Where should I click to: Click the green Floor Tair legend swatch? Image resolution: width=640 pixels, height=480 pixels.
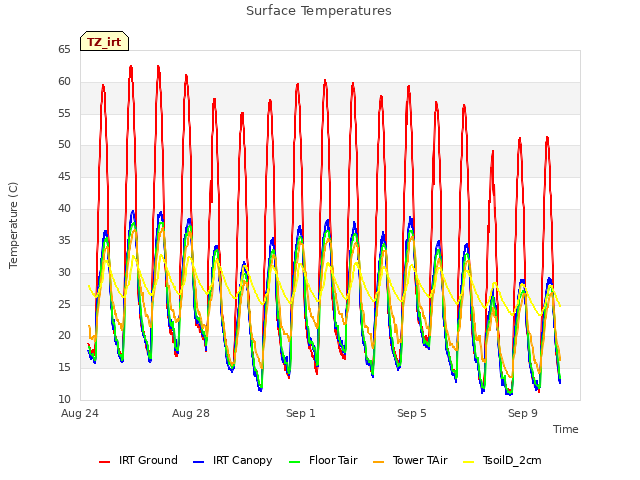tap(294, 462)
